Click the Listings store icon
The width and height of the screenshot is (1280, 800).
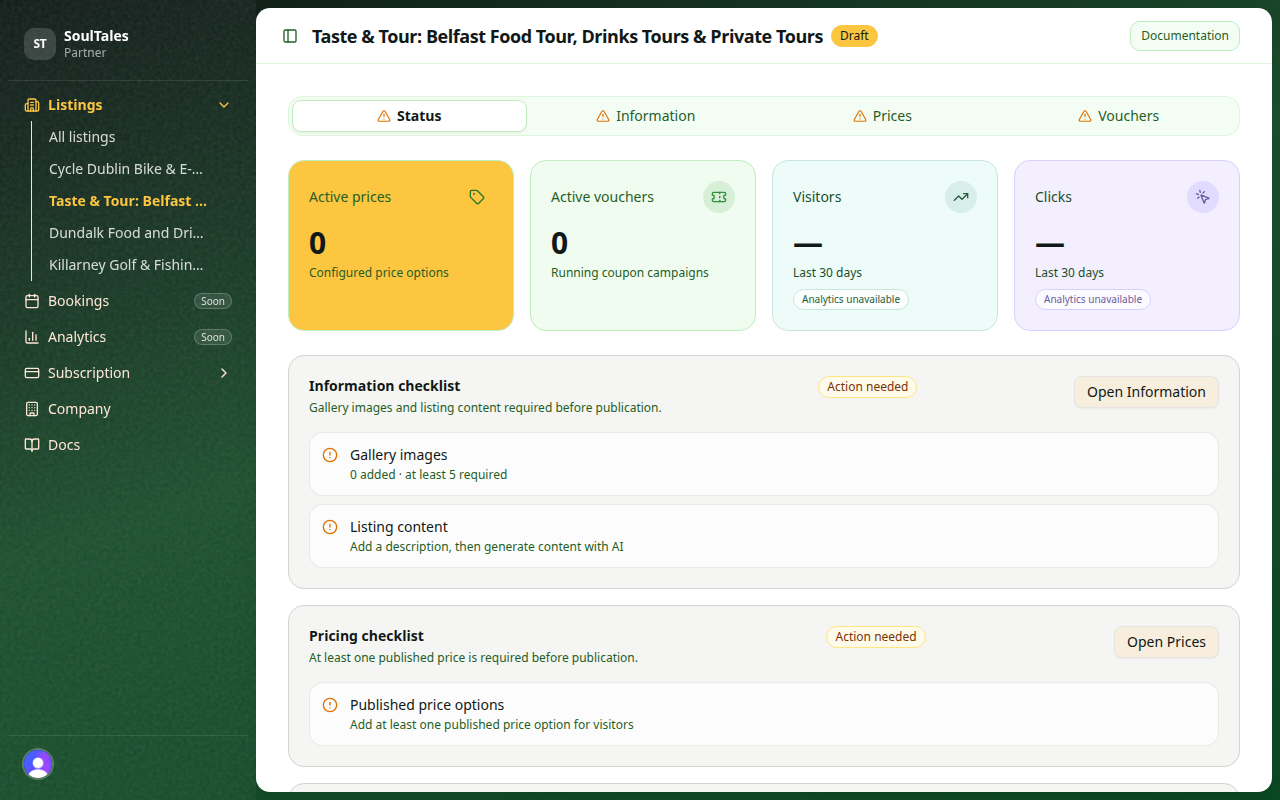(x=32, y=105)
